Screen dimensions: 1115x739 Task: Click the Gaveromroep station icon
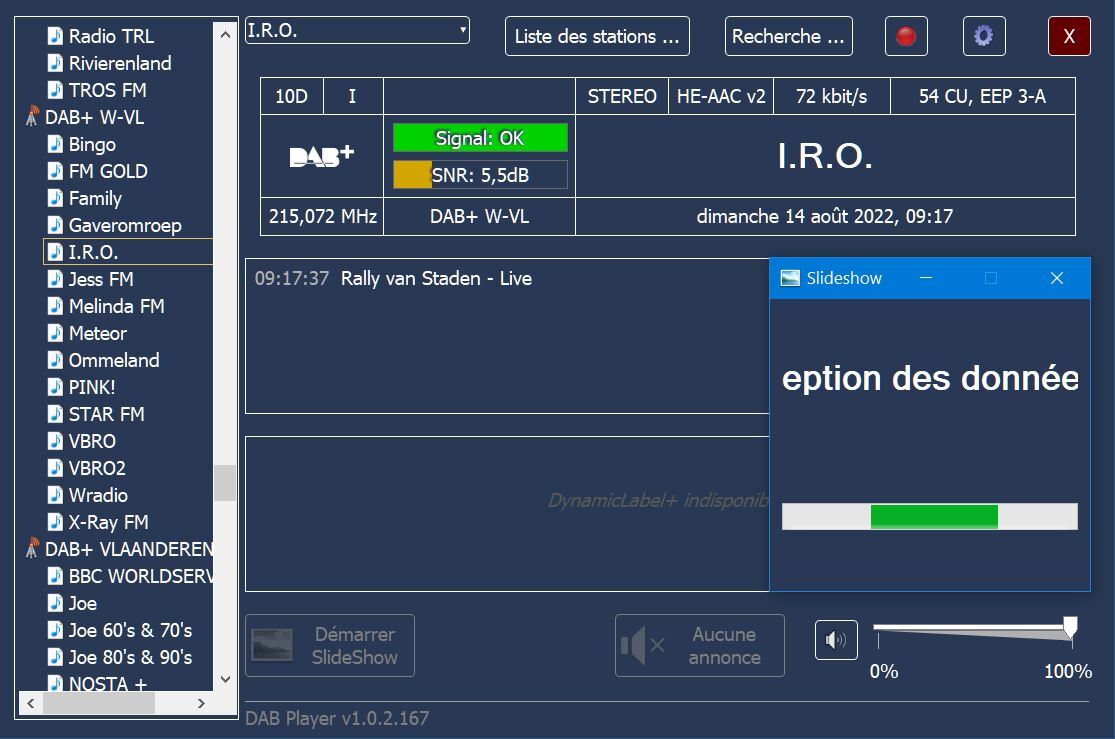(55, 225)
